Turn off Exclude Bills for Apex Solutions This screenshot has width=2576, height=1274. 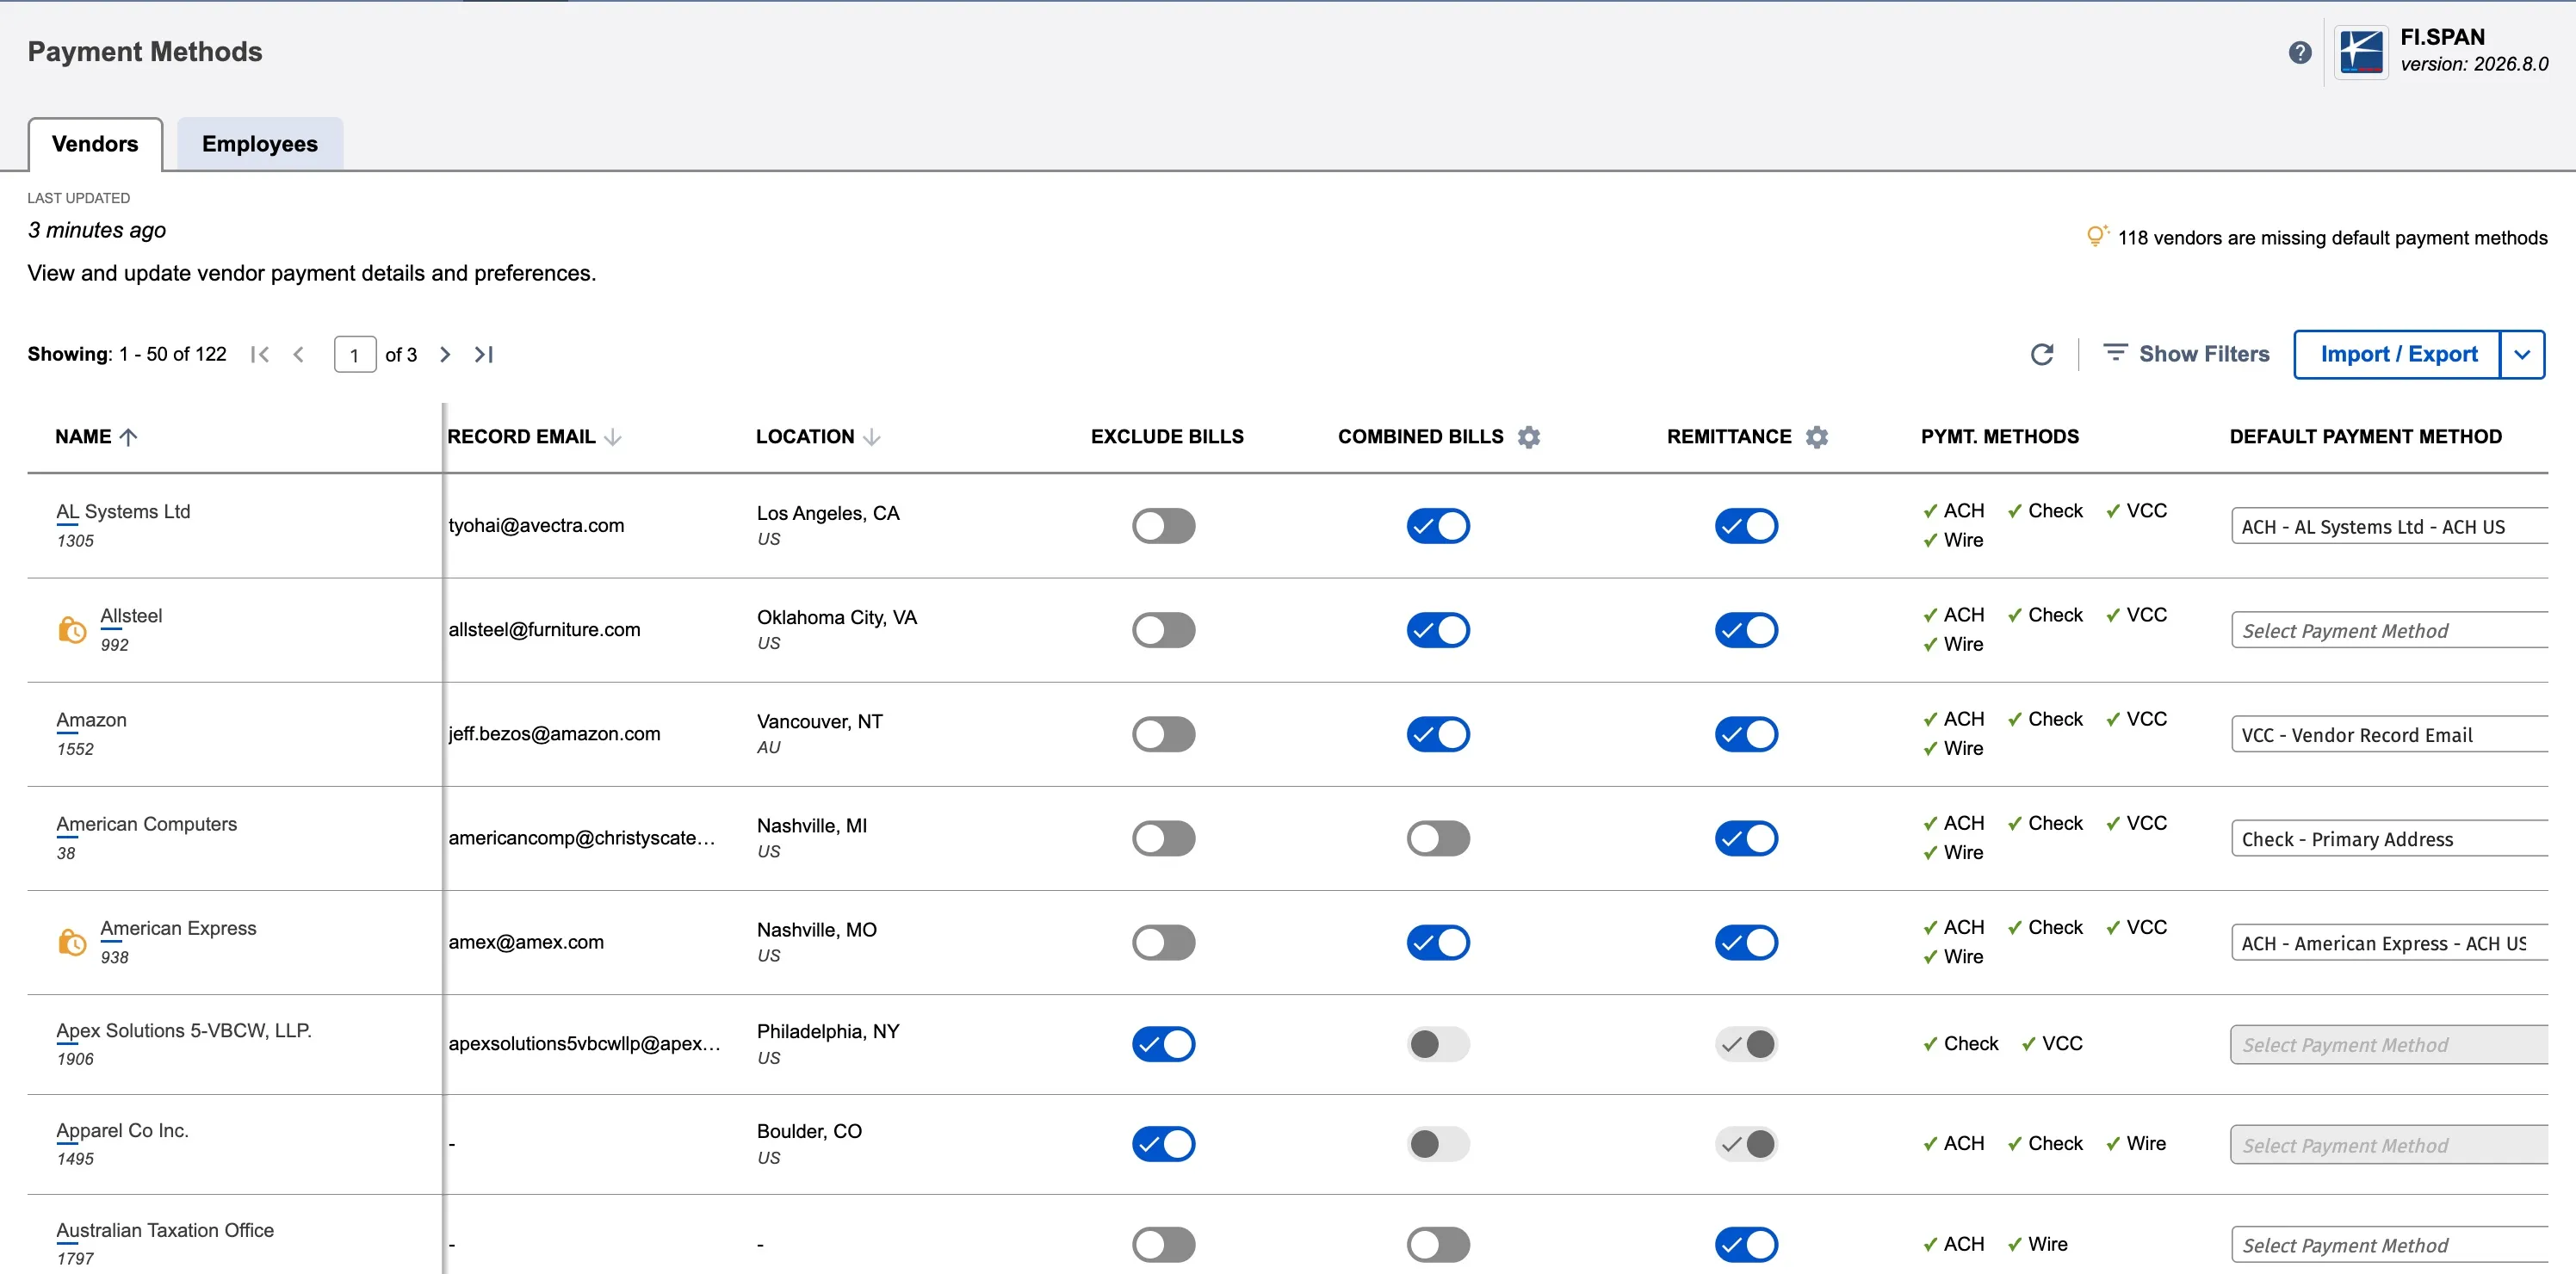[1163, 1044]
